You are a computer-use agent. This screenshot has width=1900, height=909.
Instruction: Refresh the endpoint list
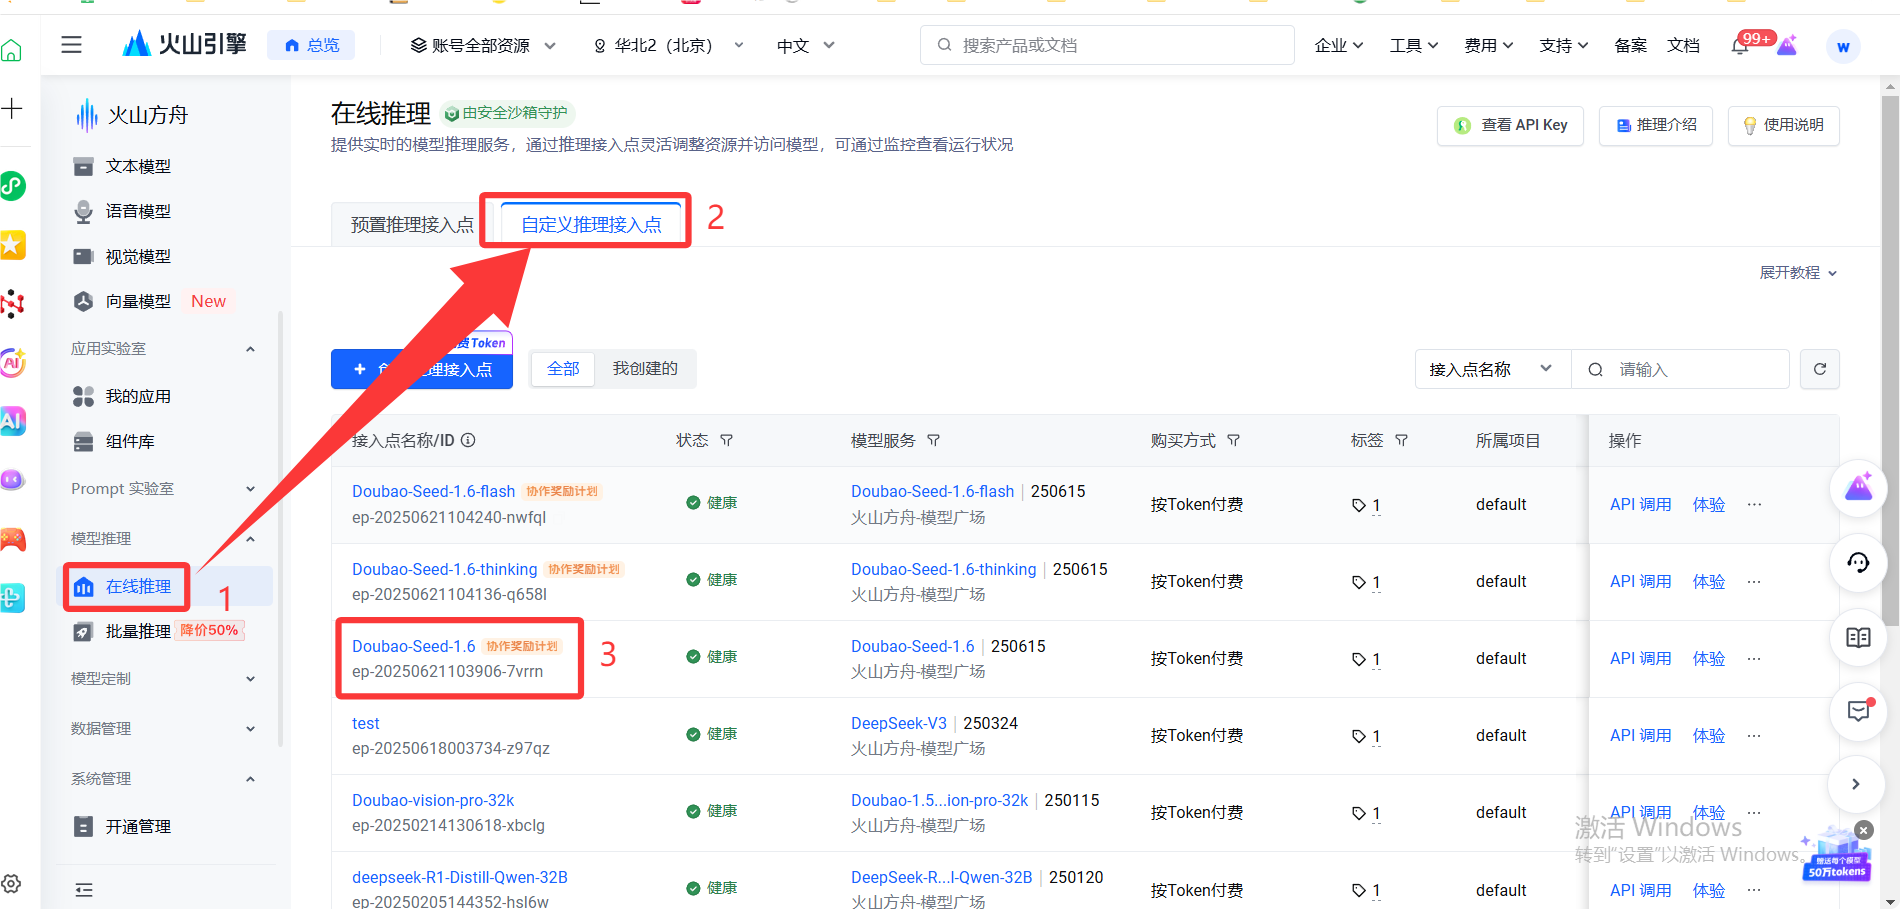(x=1820, y=369)
